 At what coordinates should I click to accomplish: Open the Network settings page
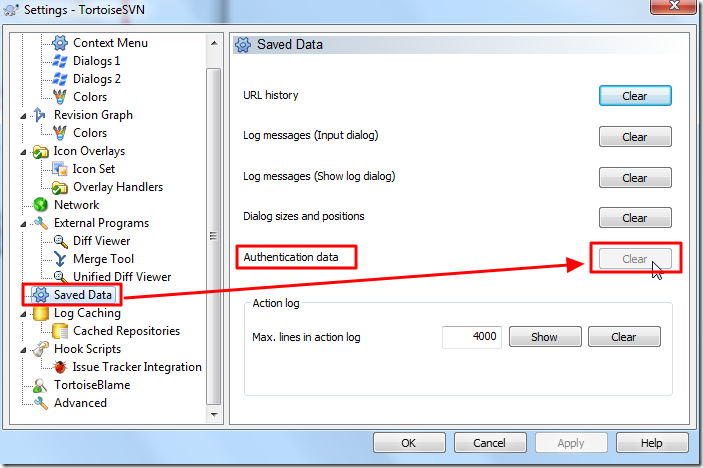pos(76,205)
